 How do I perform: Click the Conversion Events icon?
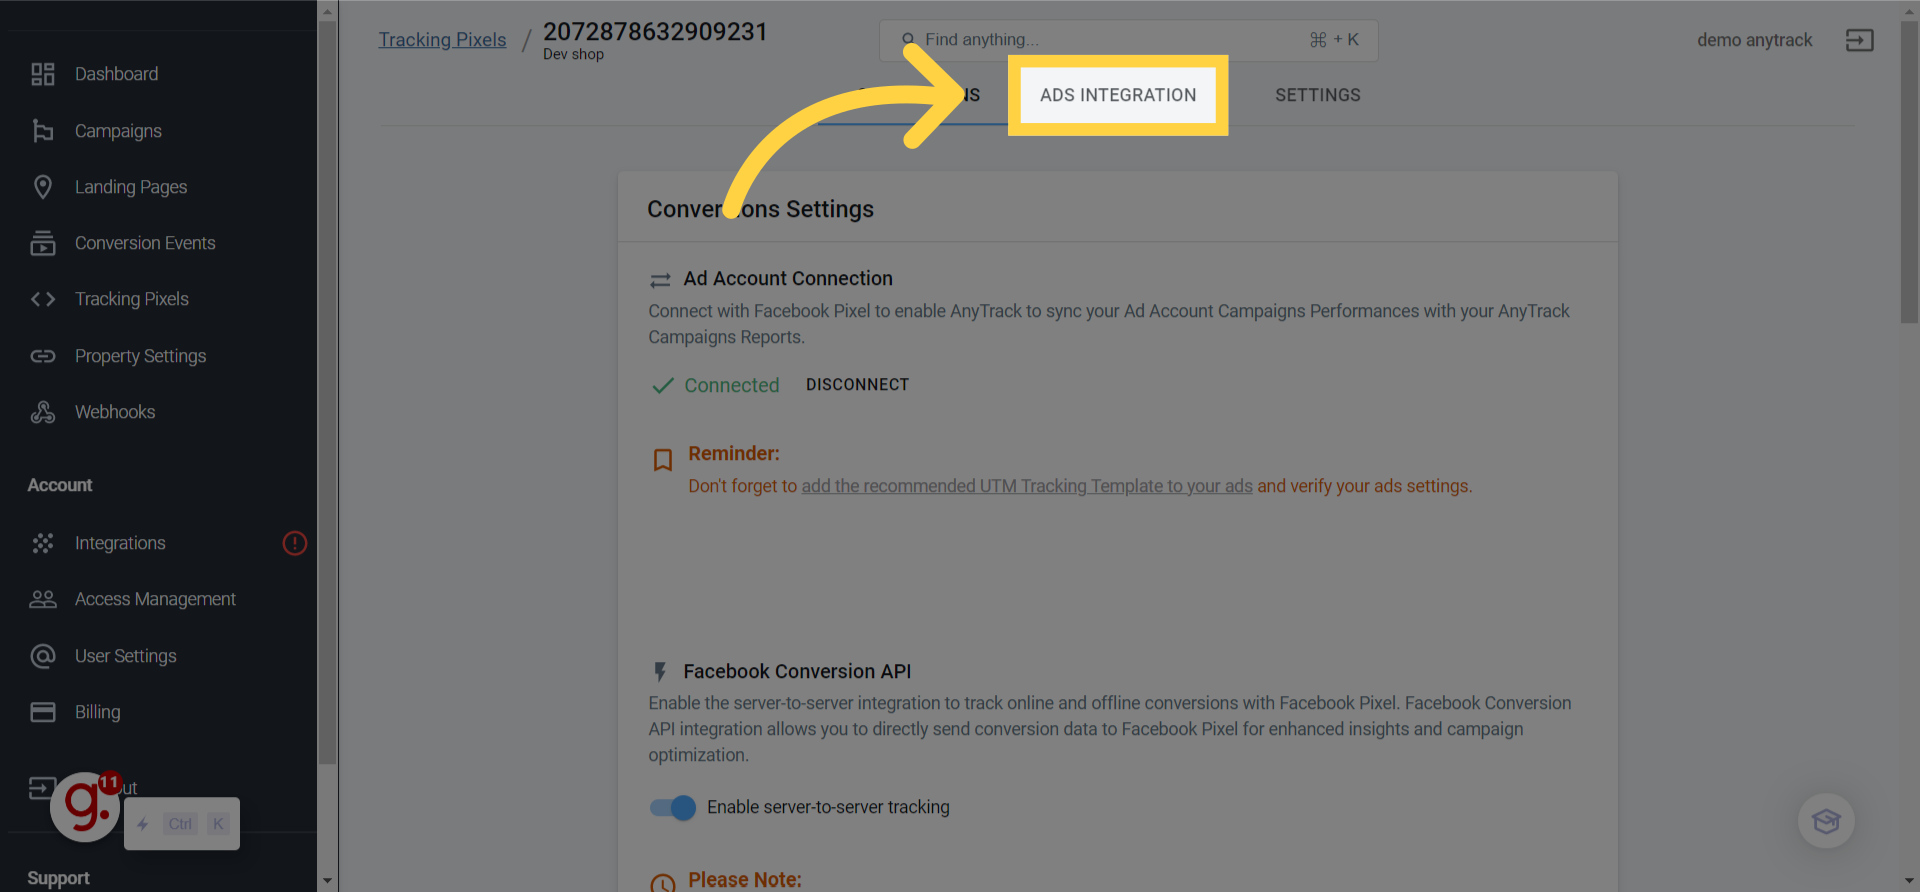tap(42, 243)
